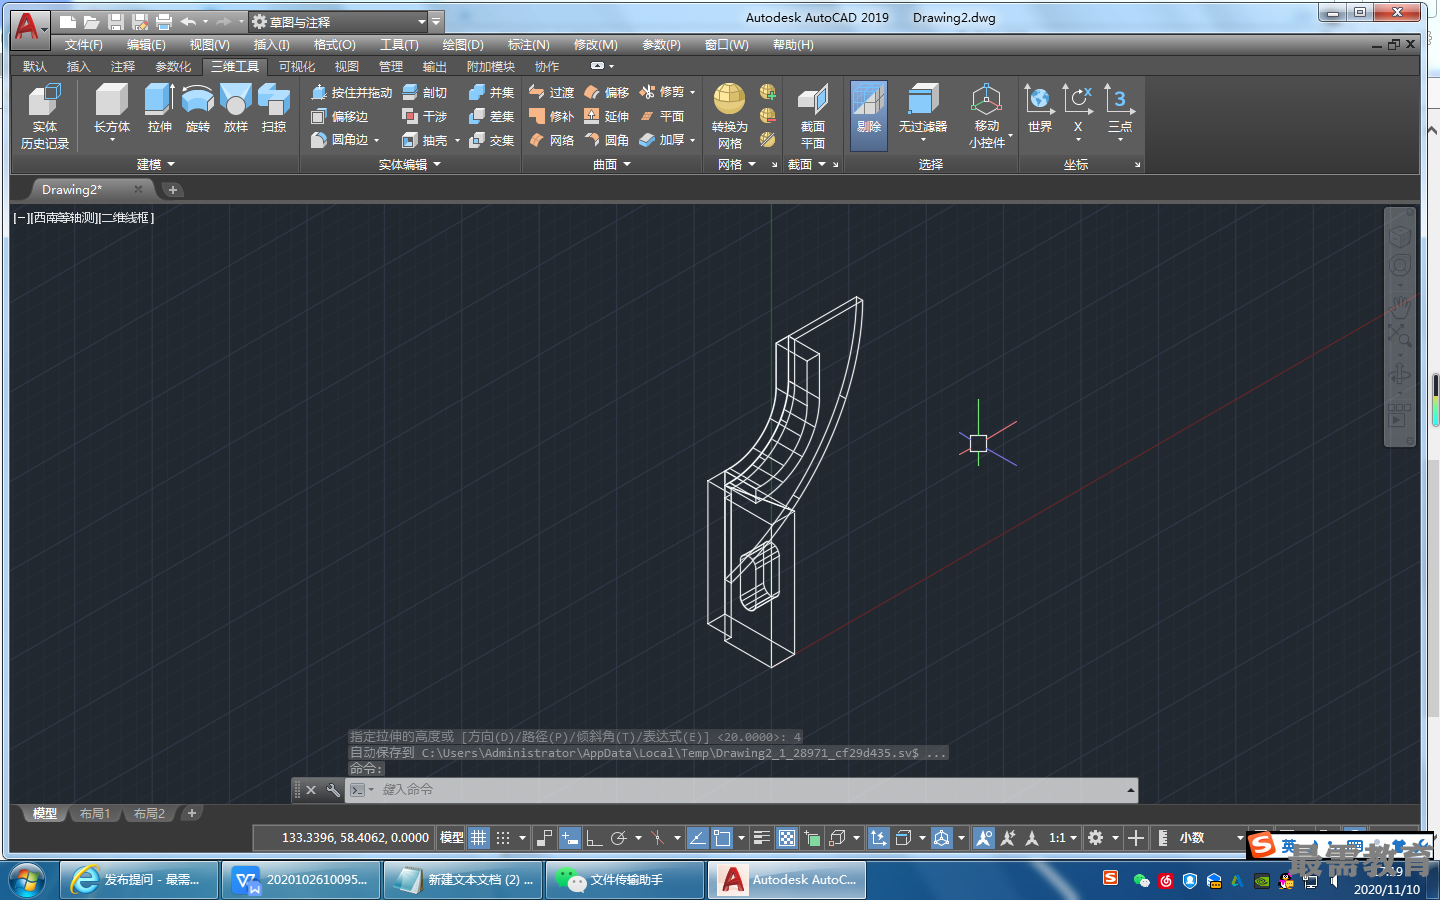Toggle the drawing grid display in status bar
The image size is (1440, 900).
(479, 838)
